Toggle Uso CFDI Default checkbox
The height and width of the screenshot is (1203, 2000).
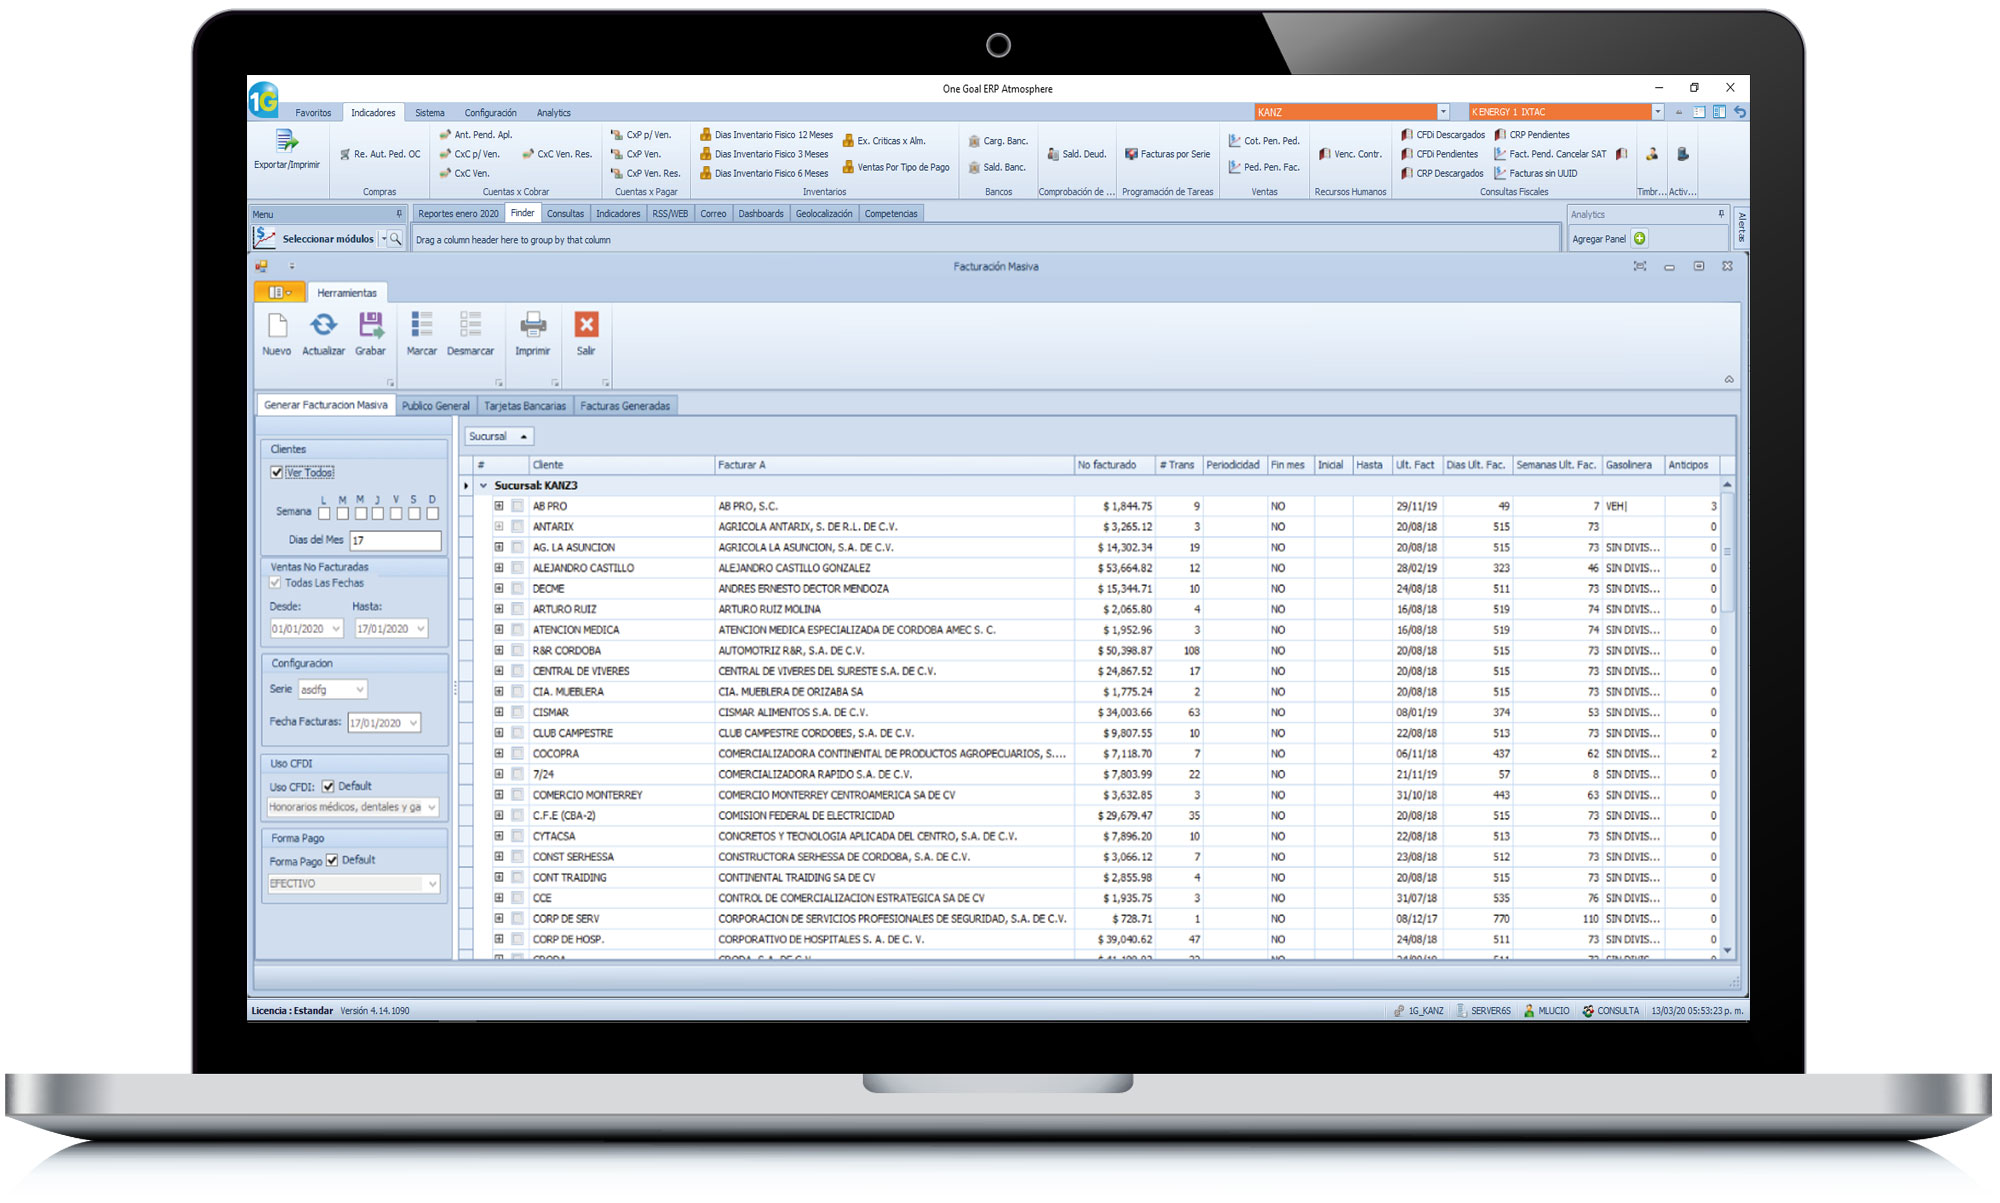click(327, 786)
